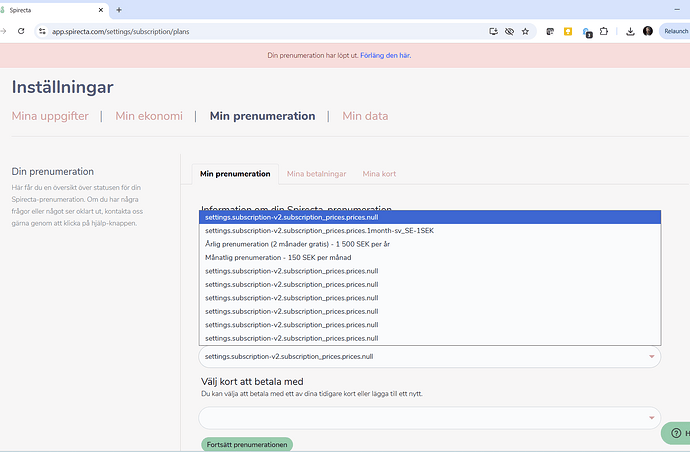Click the dark extension icon left of Keep

pyautogui.click(x=550, y=31)
